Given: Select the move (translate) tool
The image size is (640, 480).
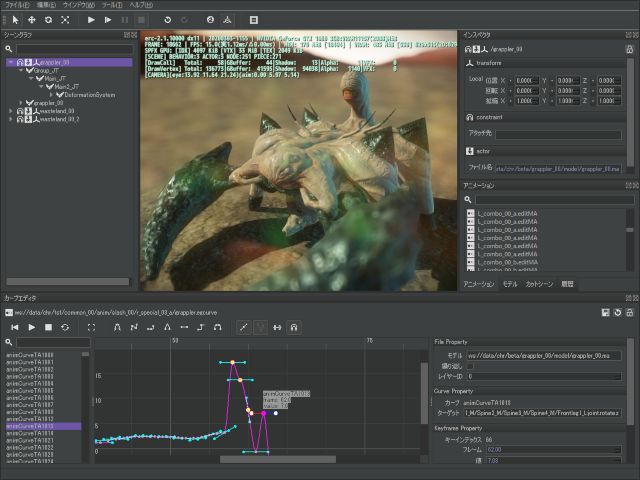Looking at the screenshot, I should point(31,19).
